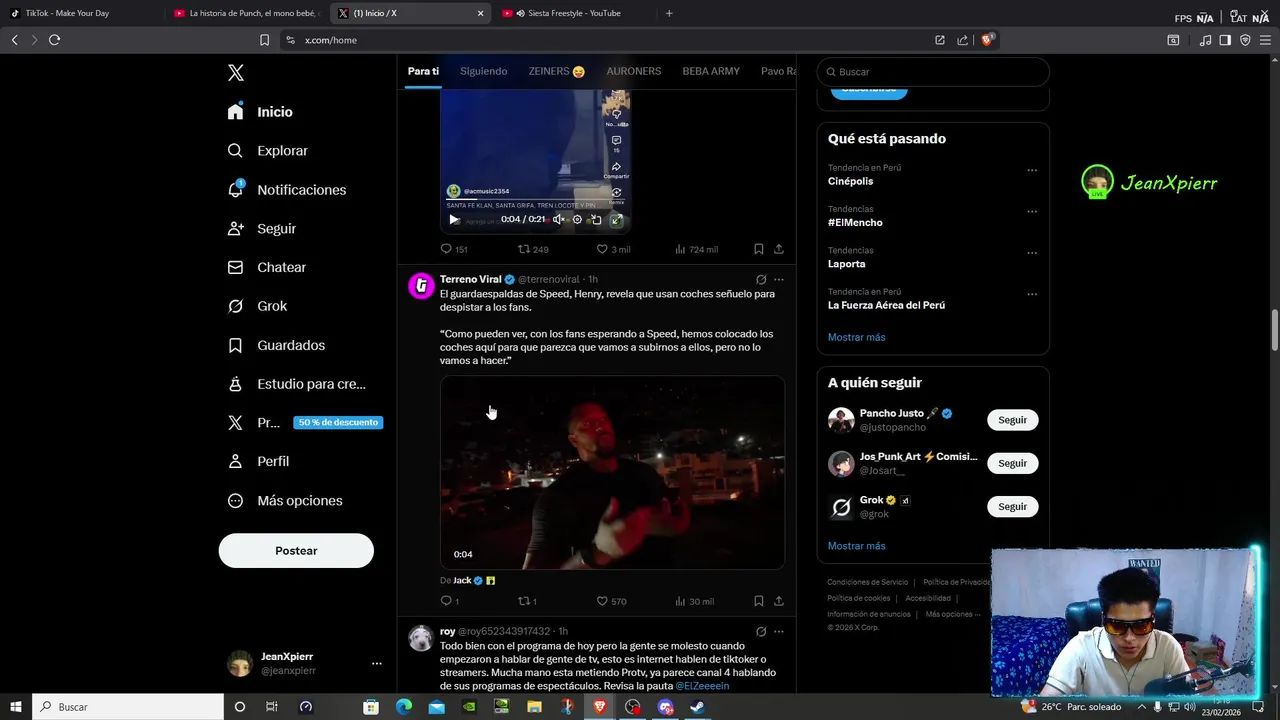
Task: Like Terreno Viral post with 570 likes
Action: [611, 601]
